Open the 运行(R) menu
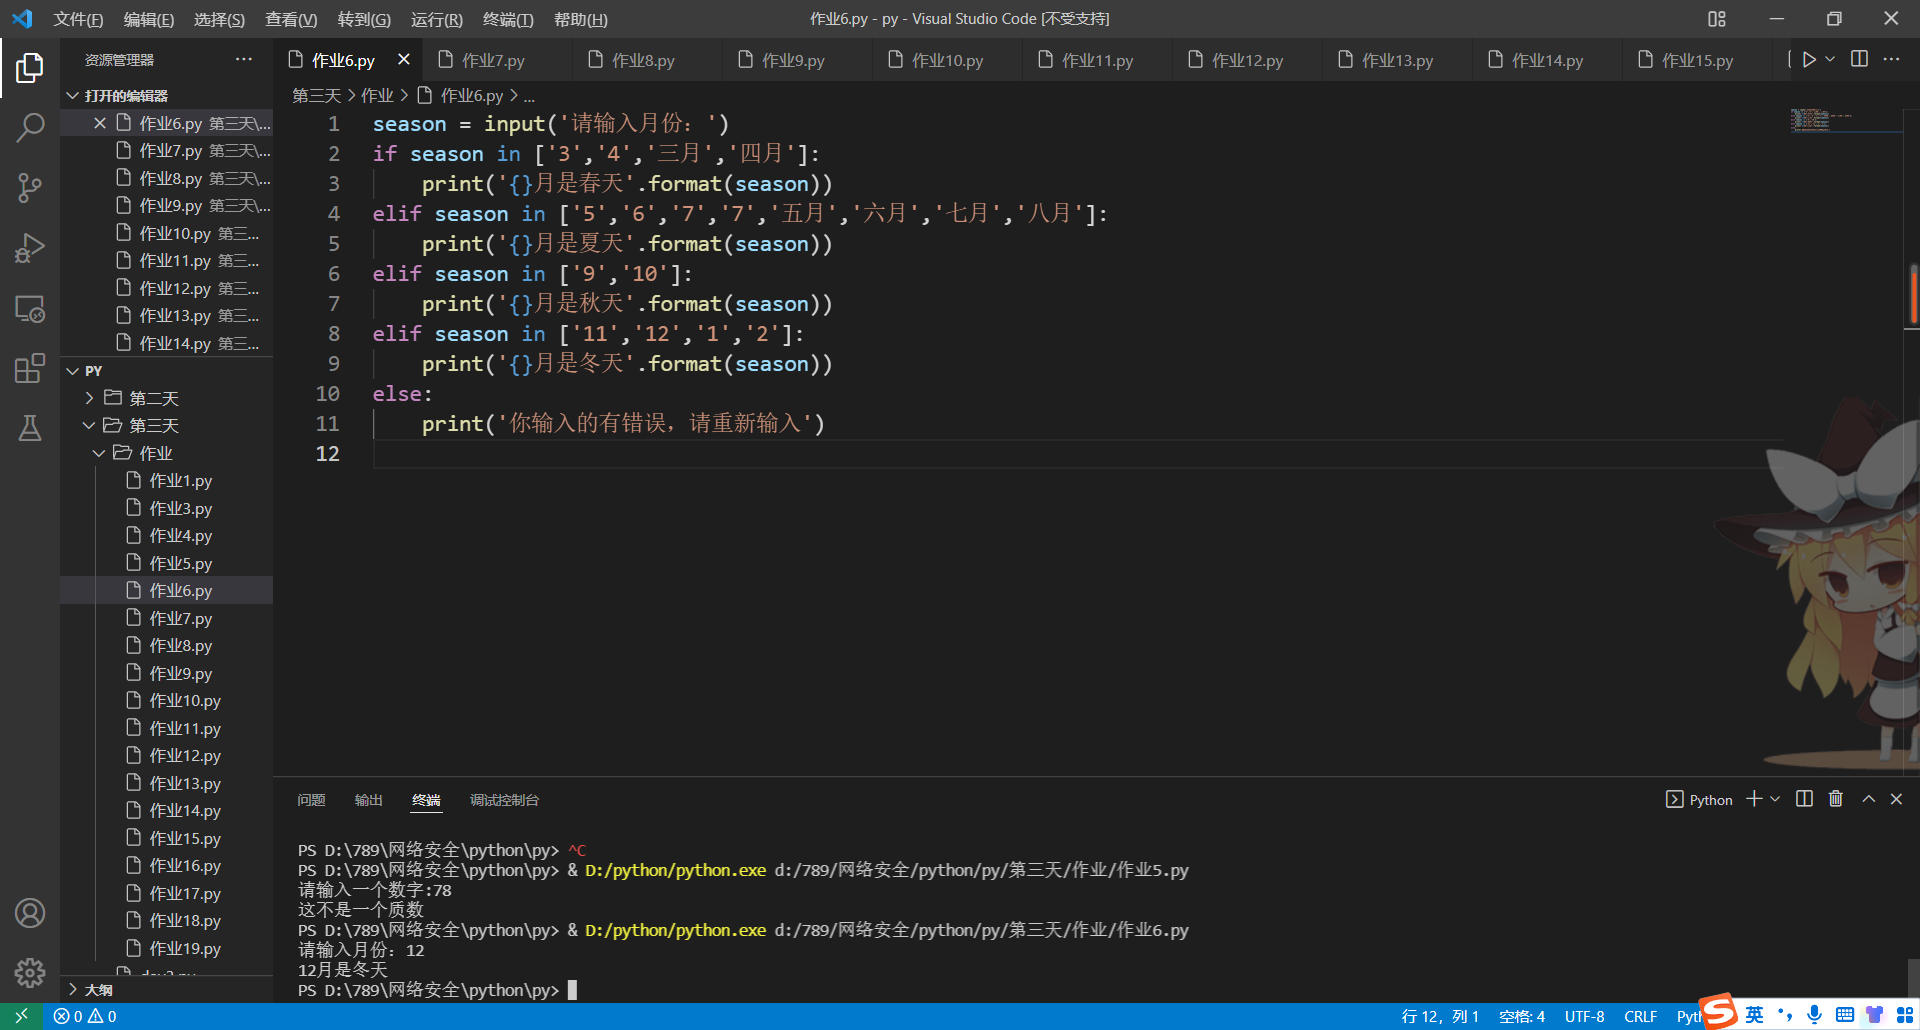The height and width of the screenshot is (1030, 1920). point(435,19)
